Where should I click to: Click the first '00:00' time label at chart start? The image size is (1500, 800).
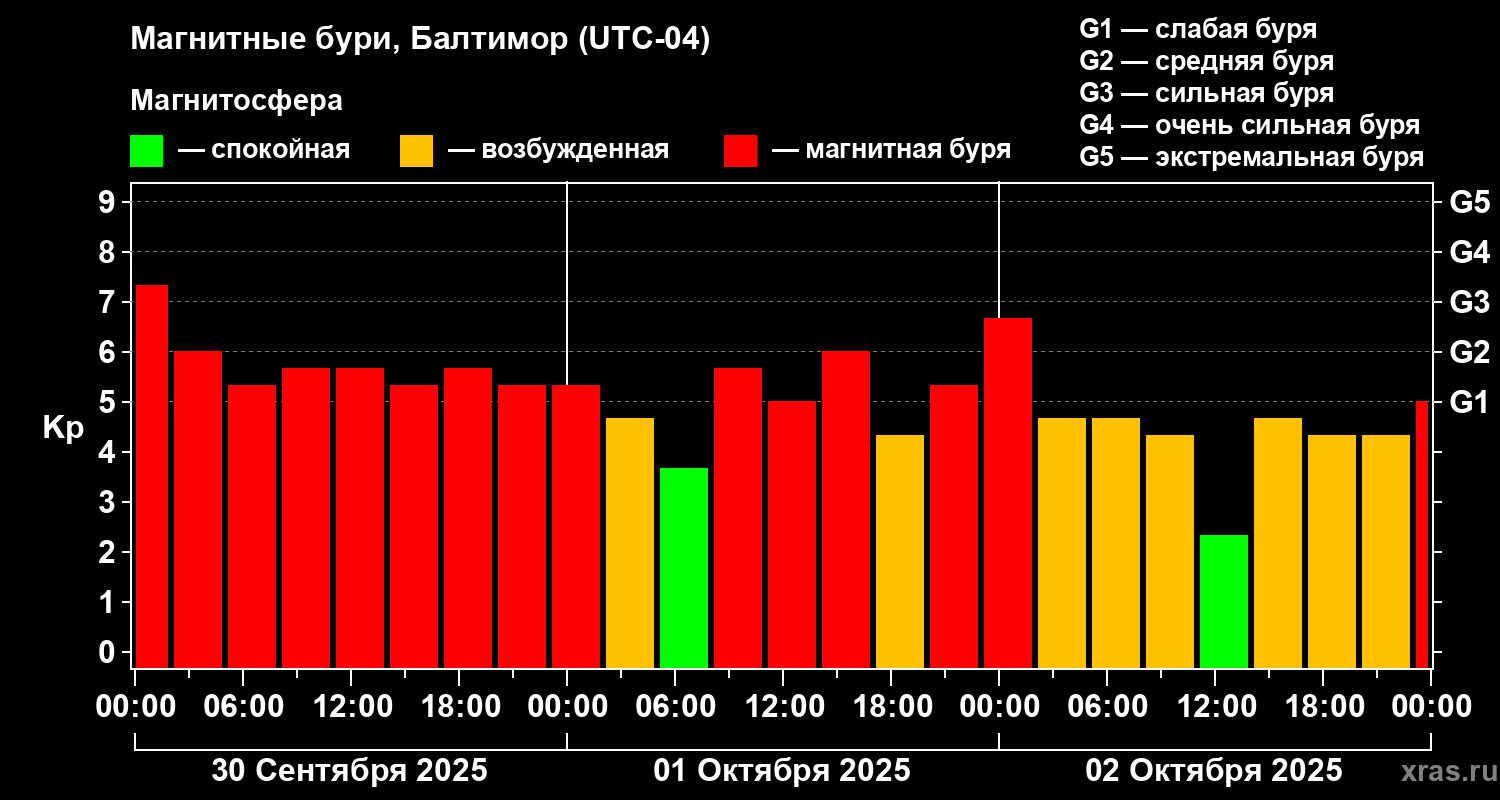pos(136,707)
